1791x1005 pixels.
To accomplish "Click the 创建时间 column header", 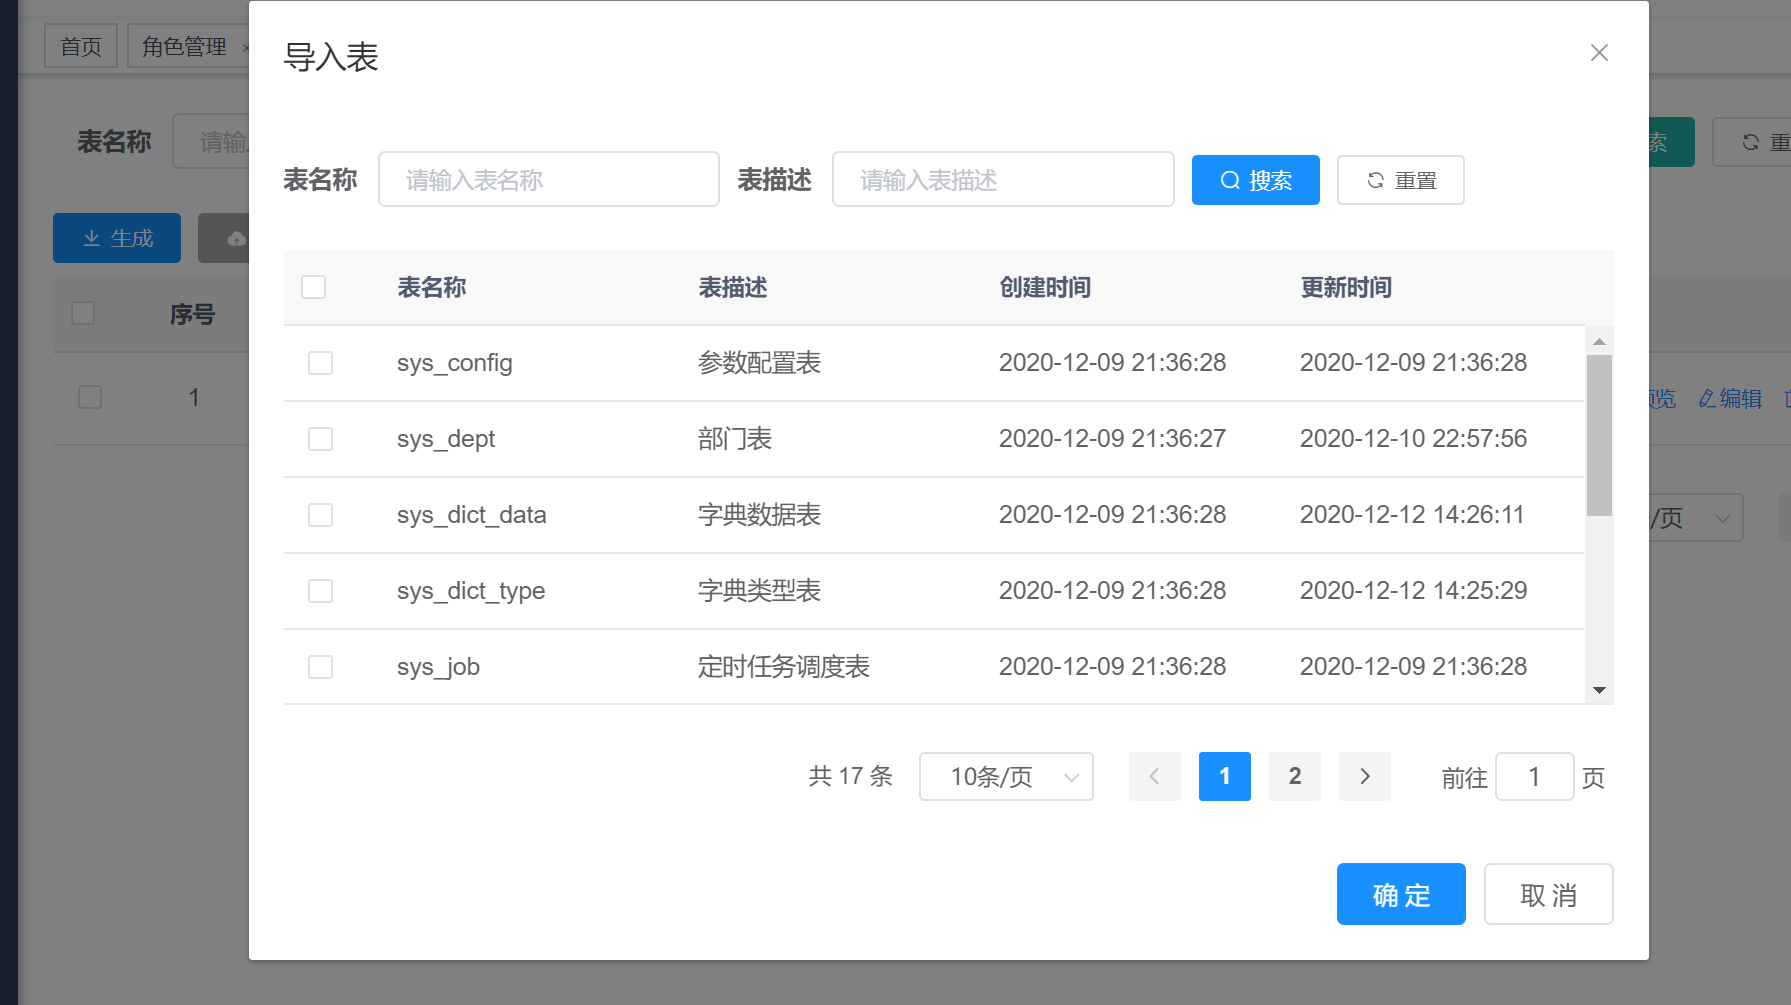I will (x=1045, y=288).
